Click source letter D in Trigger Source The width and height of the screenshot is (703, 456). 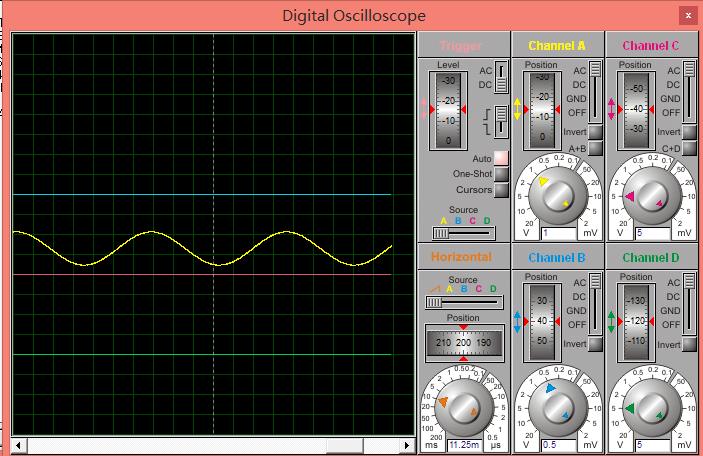pyautogui.click(x=487, y=221)
